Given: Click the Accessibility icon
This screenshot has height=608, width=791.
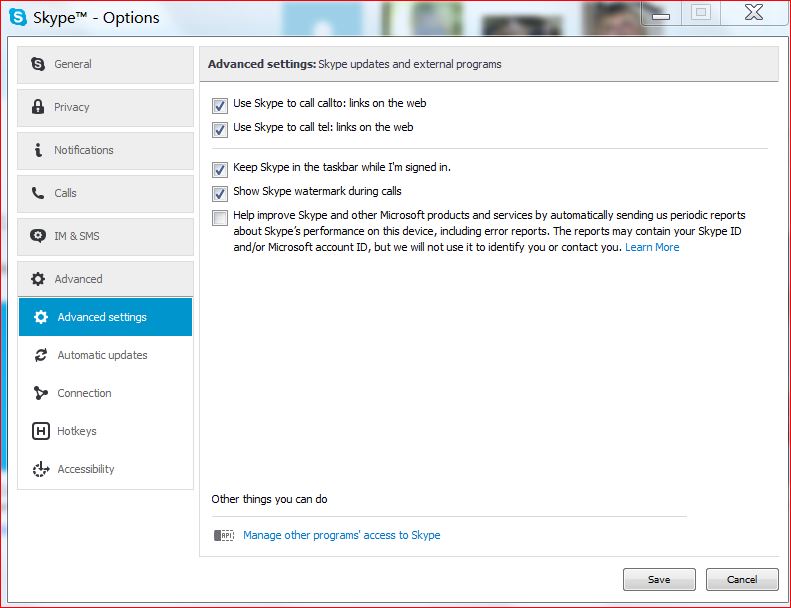Looking at the screenshot, I should point(41,469).
